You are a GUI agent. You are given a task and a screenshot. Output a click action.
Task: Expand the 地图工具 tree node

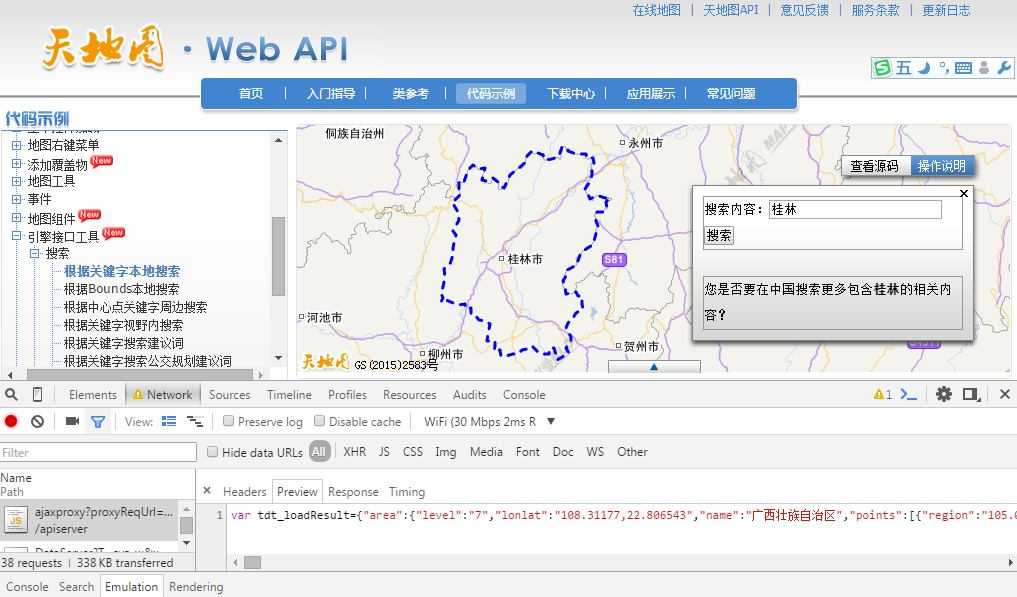coord(16,181)
